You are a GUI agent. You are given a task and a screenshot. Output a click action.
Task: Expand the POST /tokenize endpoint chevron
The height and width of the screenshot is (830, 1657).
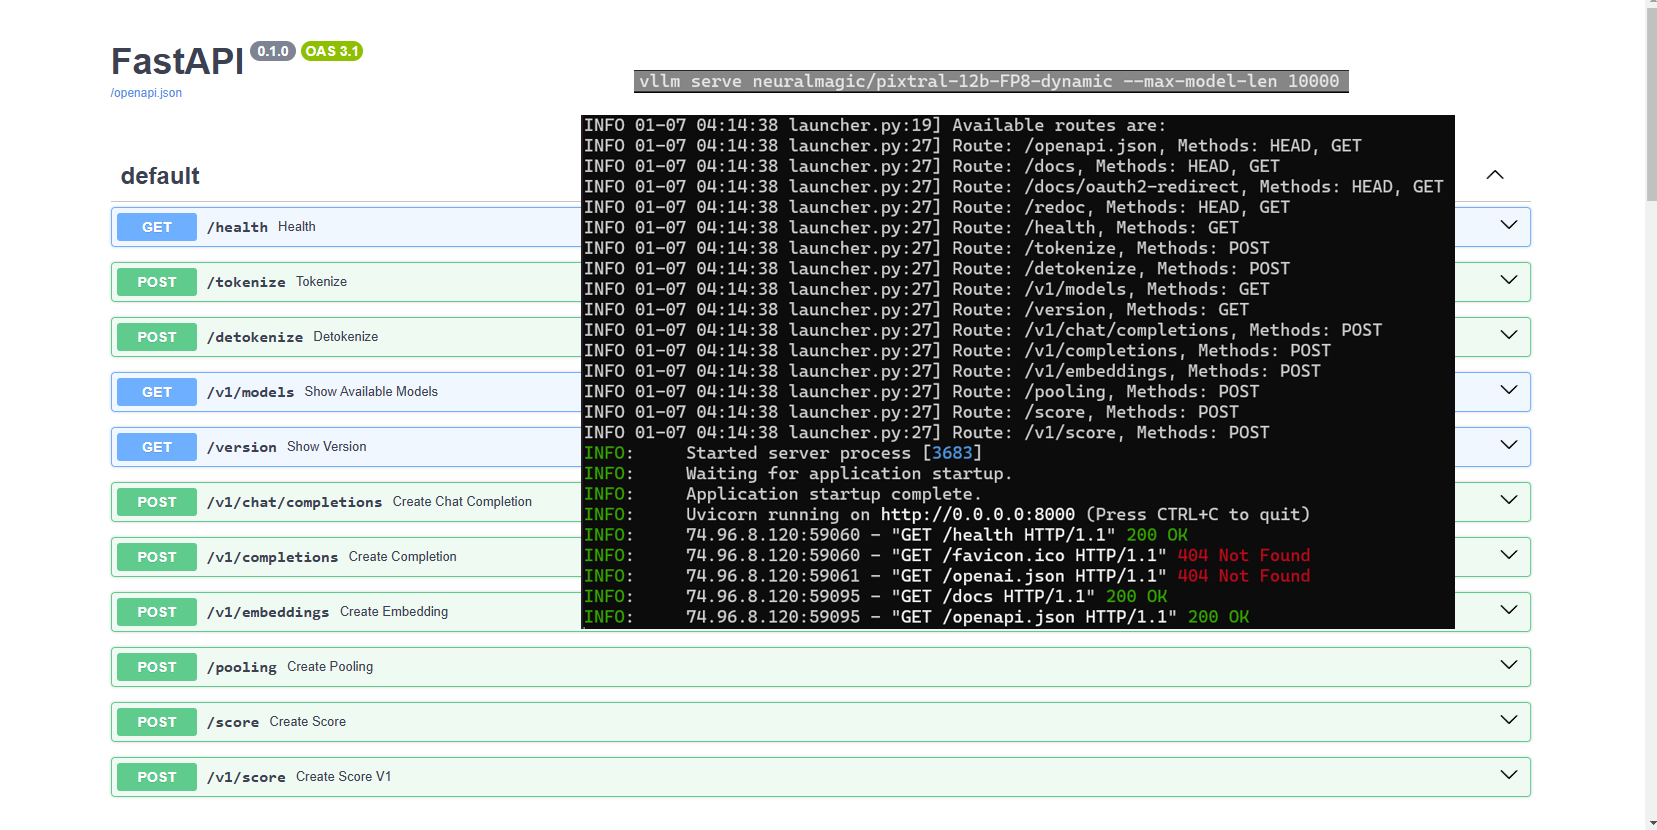1509,280
